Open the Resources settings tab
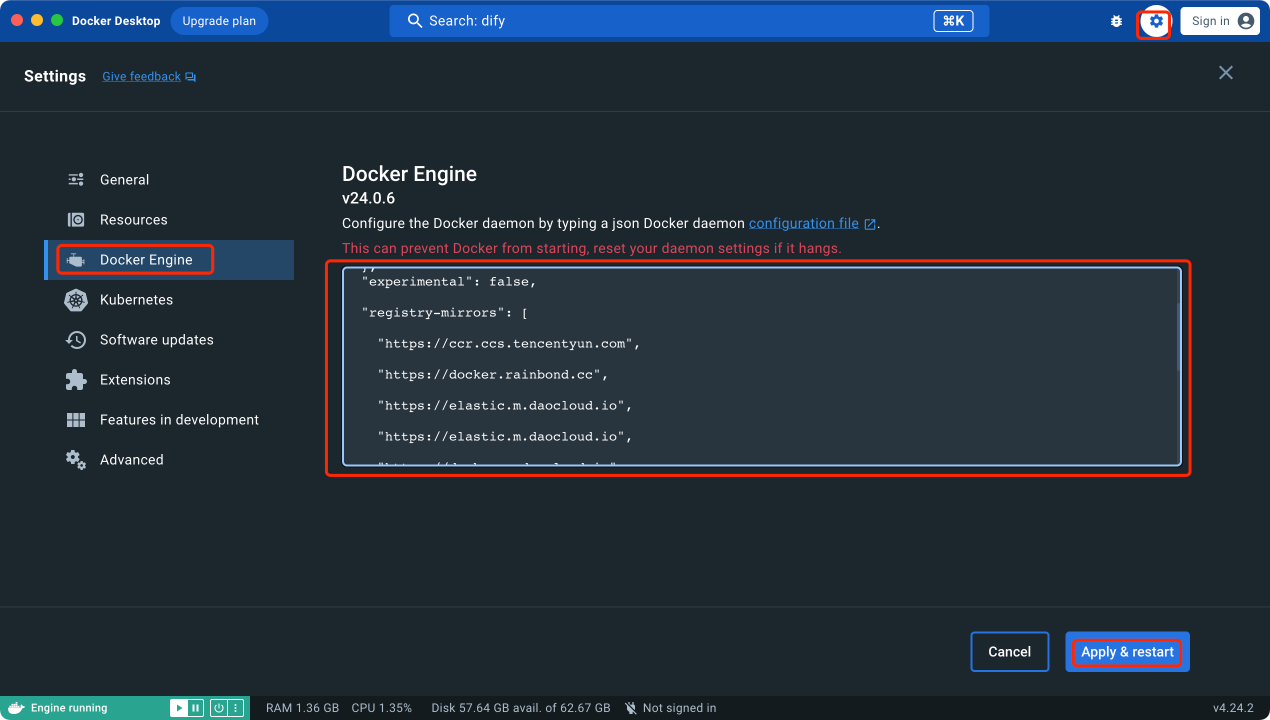The height and width of the screenshot is (720, 1270). coord(169,220)
